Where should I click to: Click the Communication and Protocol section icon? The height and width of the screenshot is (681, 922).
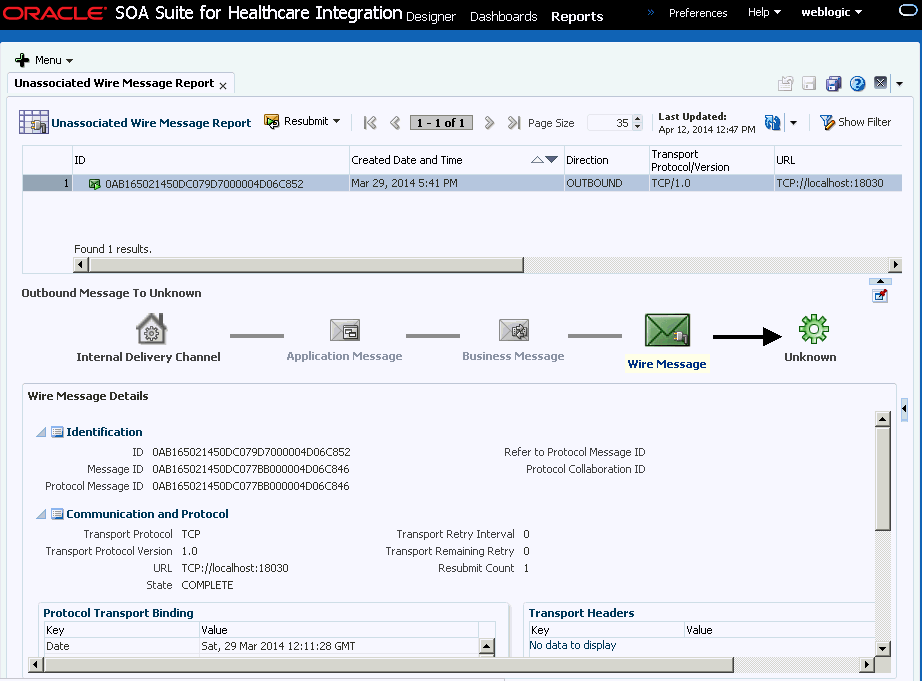57,515
